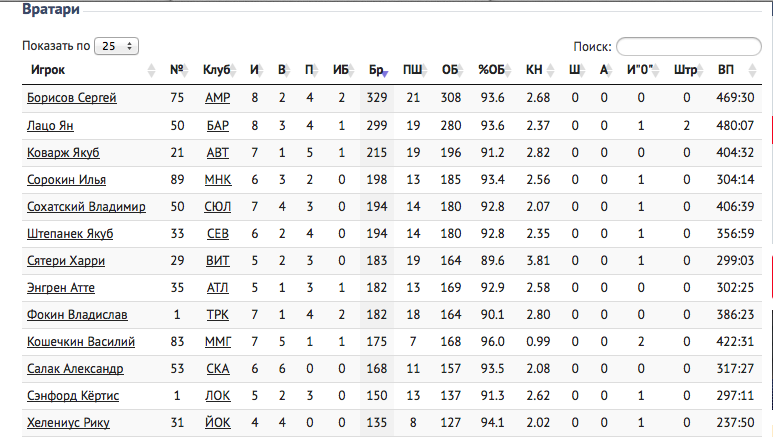Open Кошечкин Василий player link

tap(81, 342)
